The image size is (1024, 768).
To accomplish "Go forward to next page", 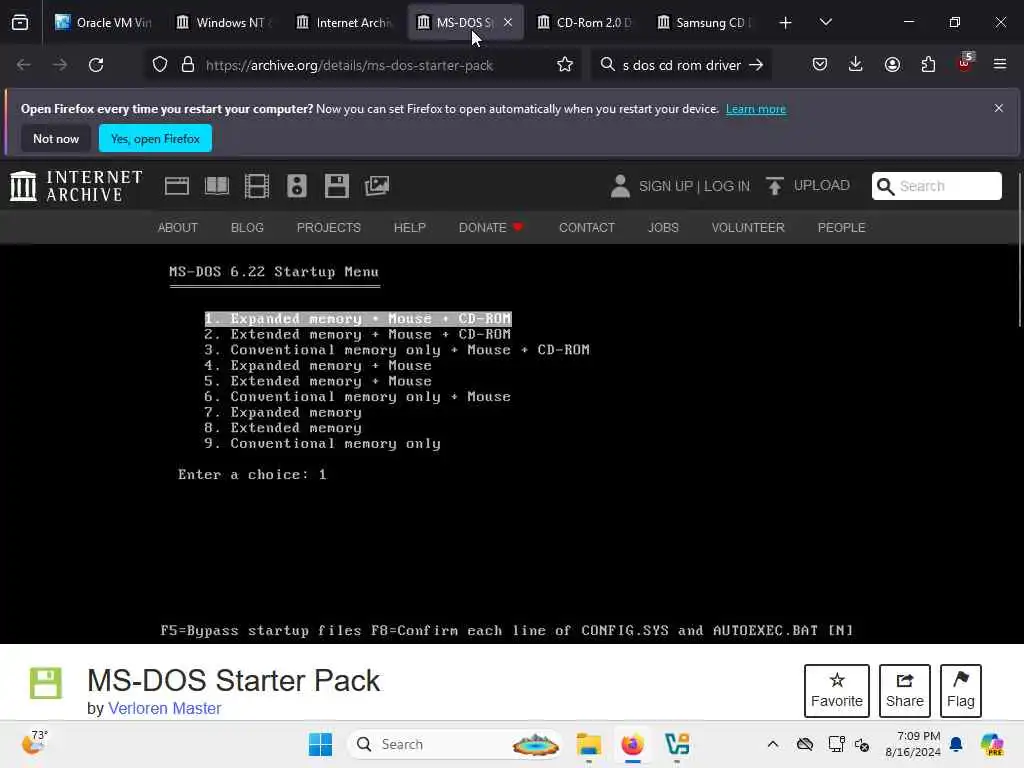I will tap(59, 65).
